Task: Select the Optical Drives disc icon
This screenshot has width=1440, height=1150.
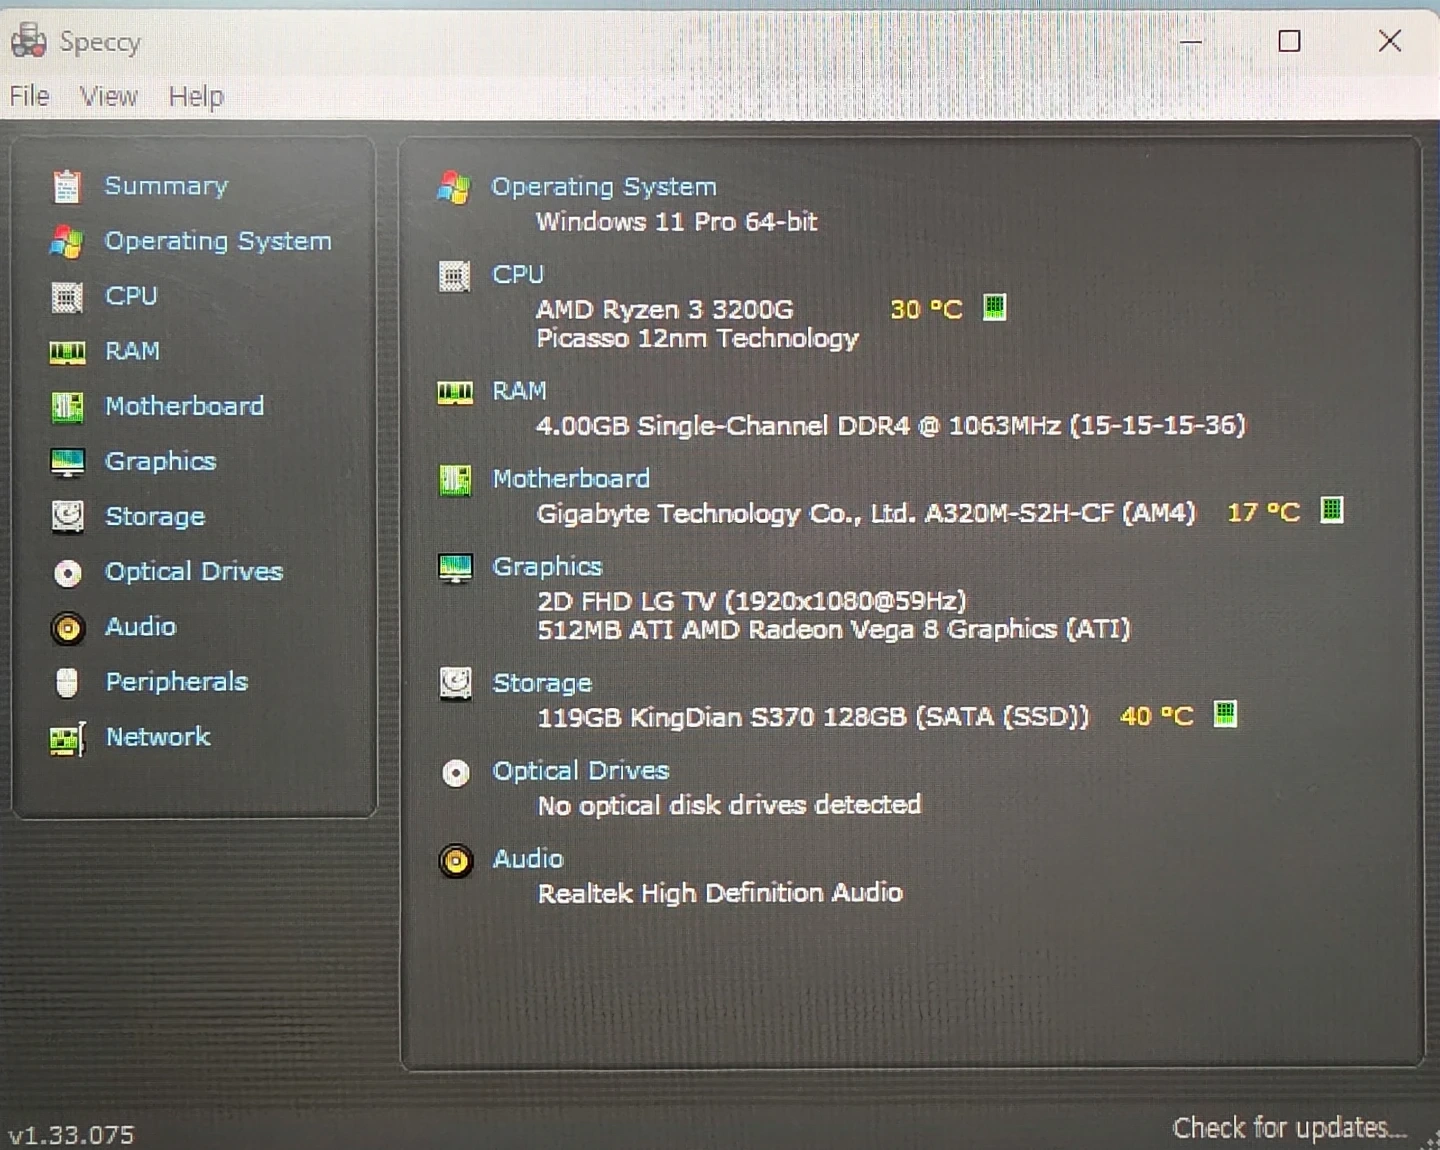Action: [67, 572]
